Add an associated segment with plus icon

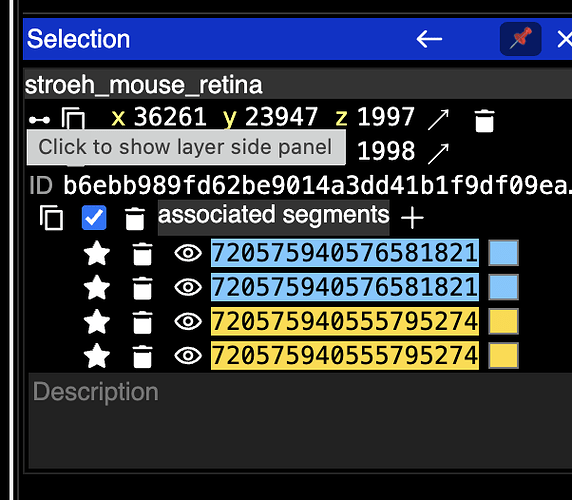(412, 218)
